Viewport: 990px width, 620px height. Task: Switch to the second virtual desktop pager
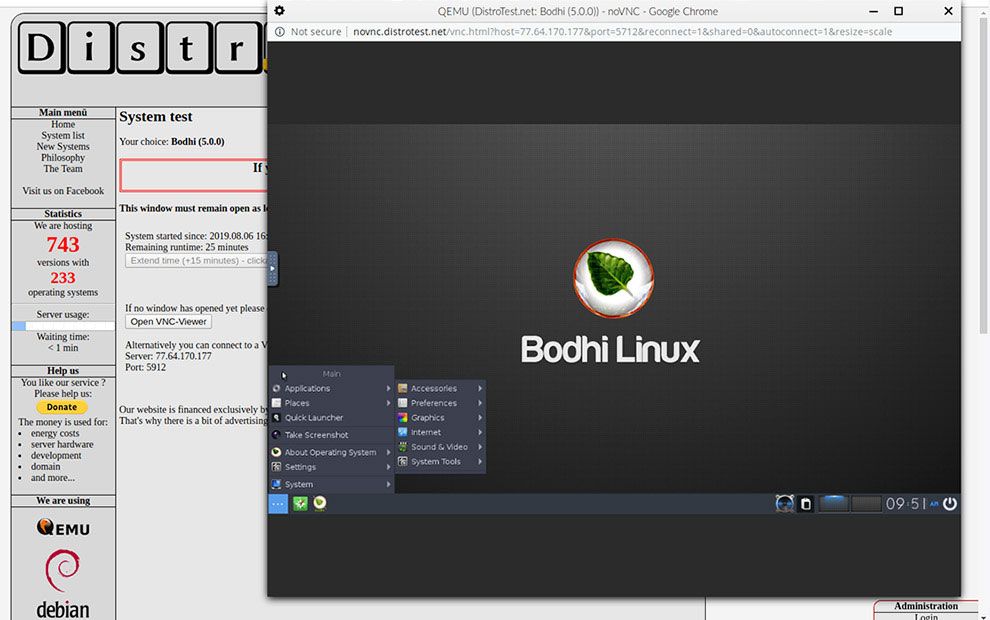866,503
